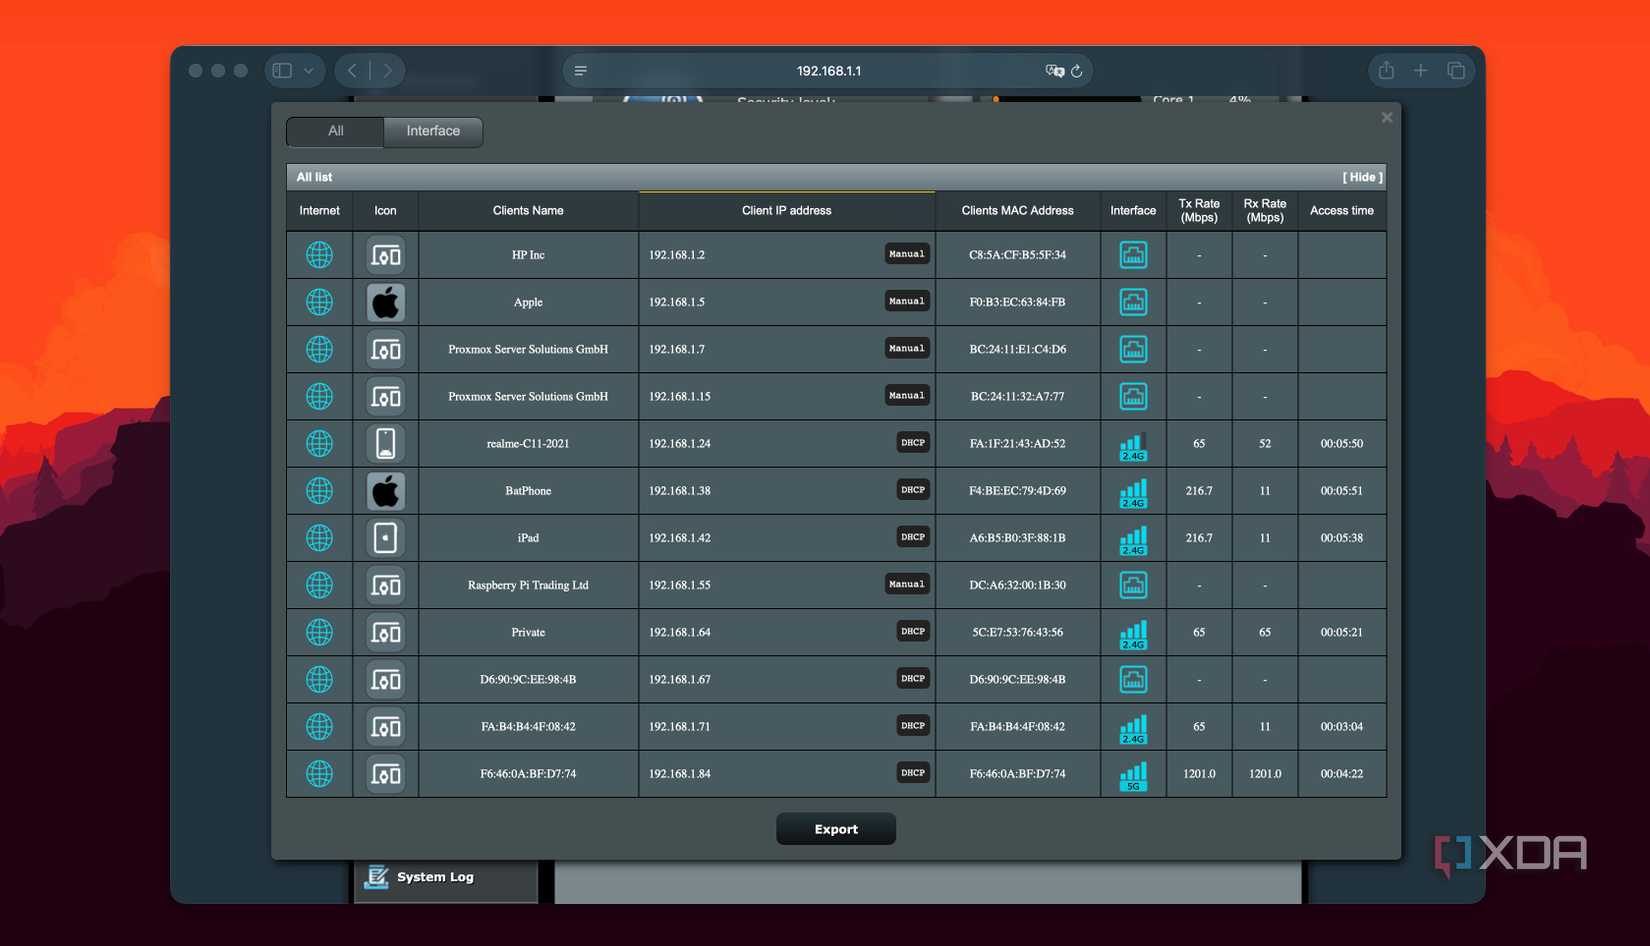Open the sidebar dropdown chevron
The image size is (1650, 946).
click(x=309, y=71)
